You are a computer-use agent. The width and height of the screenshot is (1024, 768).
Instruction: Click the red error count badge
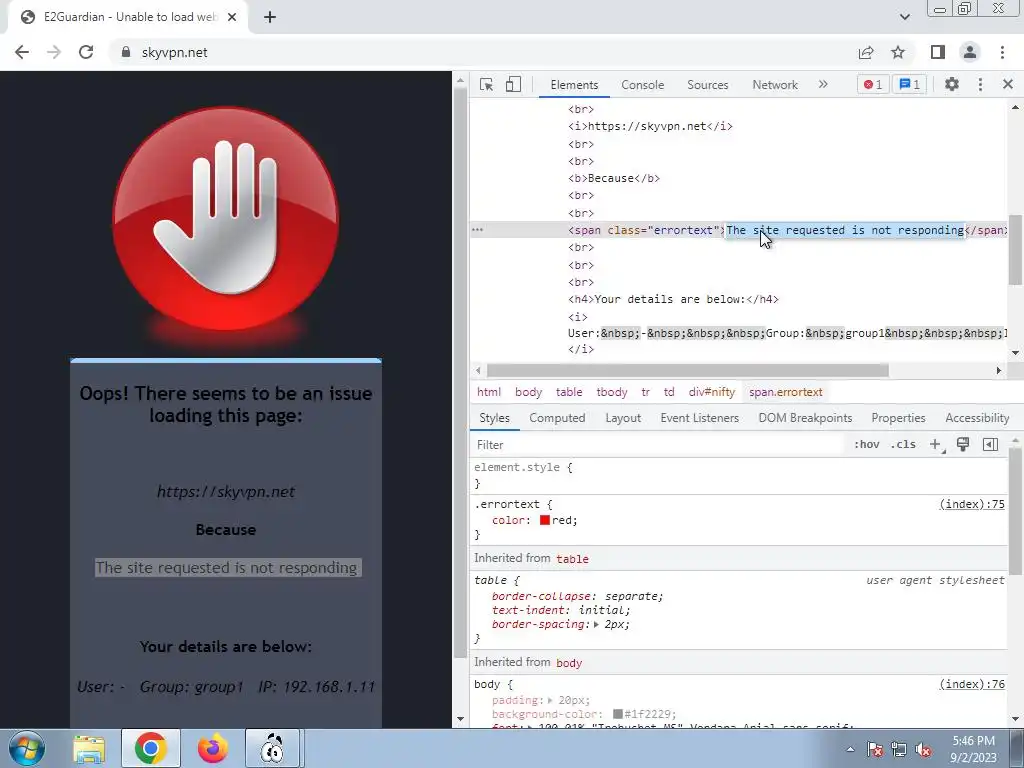(872, 84)
